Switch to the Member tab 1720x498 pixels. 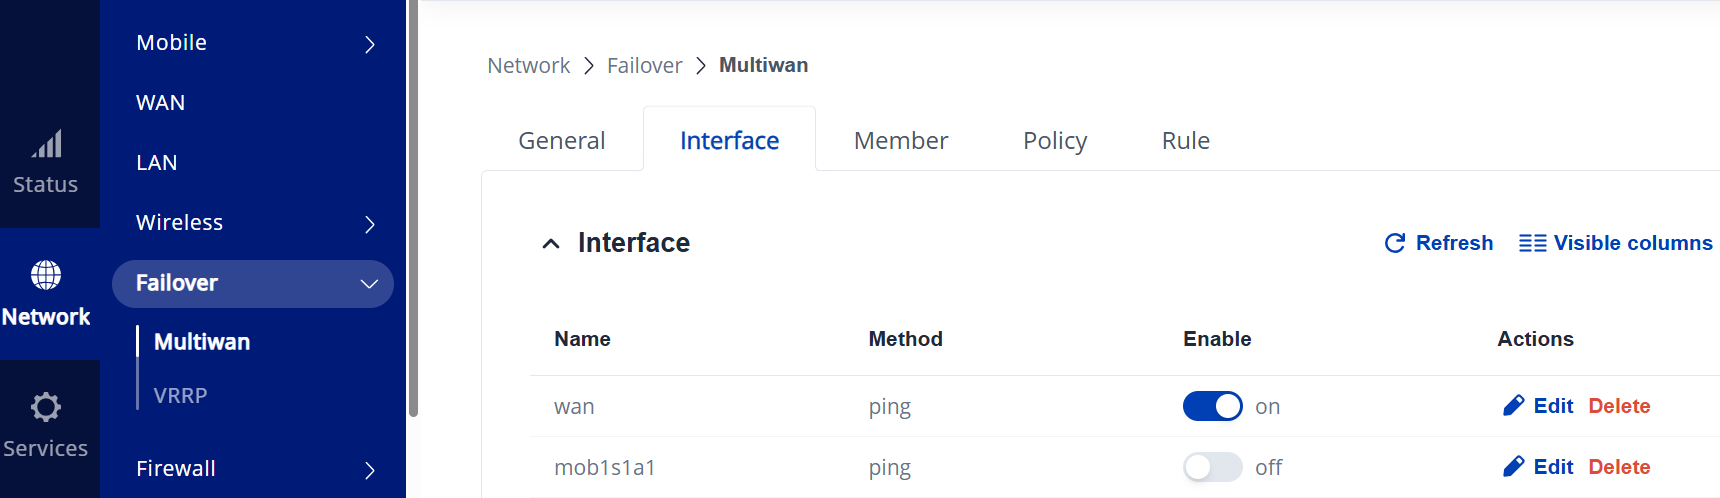901,141
